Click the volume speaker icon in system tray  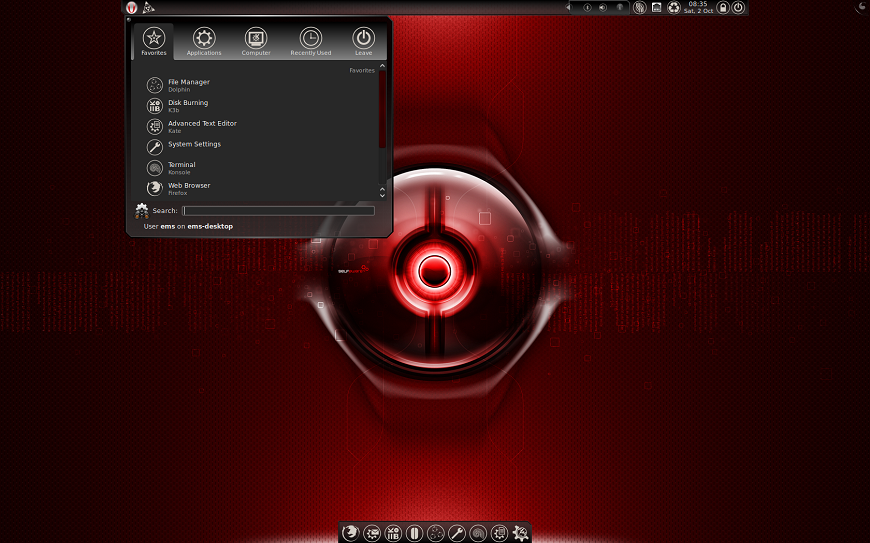click(x=603, y=8)
